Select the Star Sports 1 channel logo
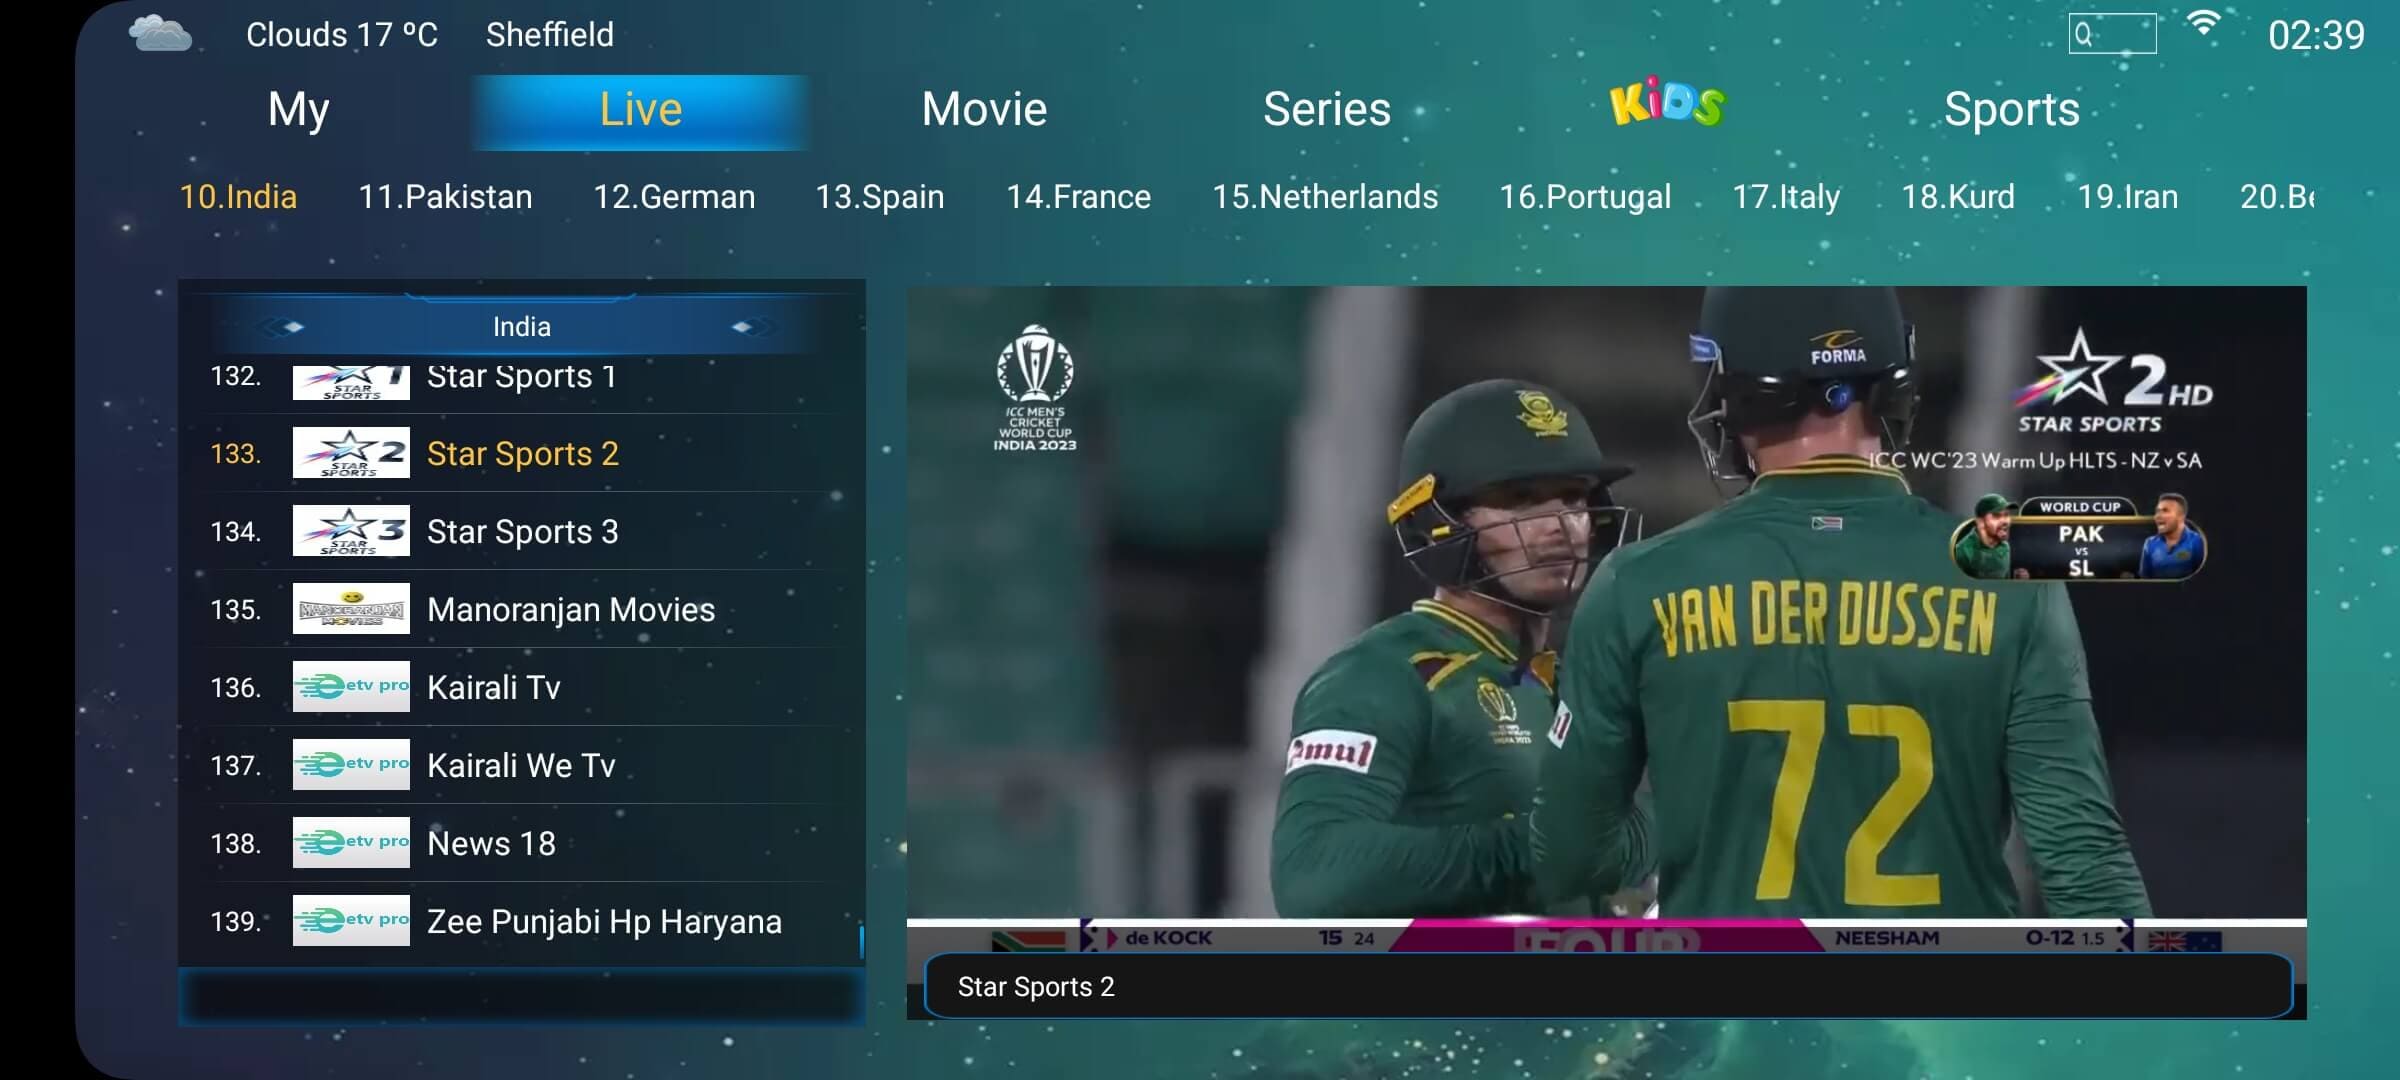This screenshot has height=1080, width=2400. [x=351, y=381]
